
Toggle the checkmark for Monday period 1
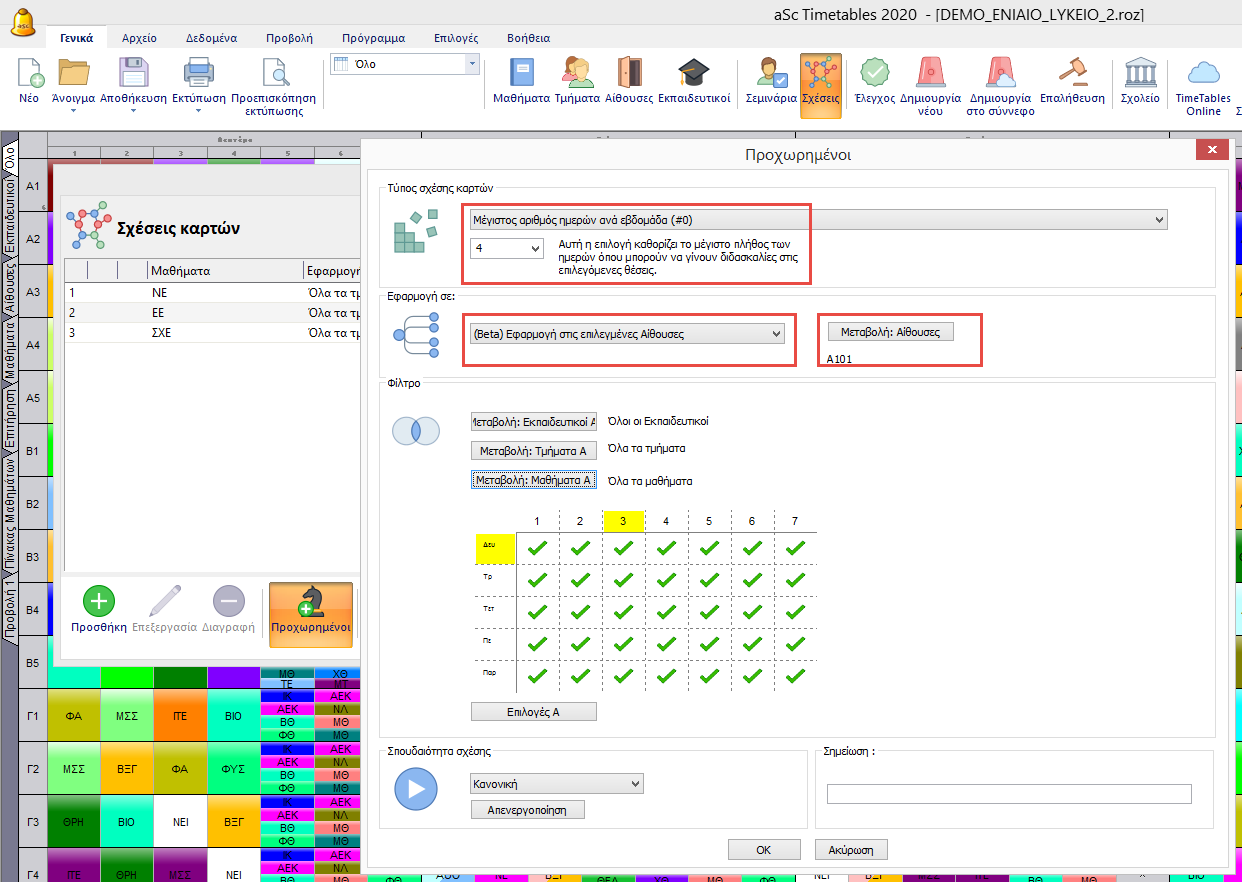coord(538,547)
